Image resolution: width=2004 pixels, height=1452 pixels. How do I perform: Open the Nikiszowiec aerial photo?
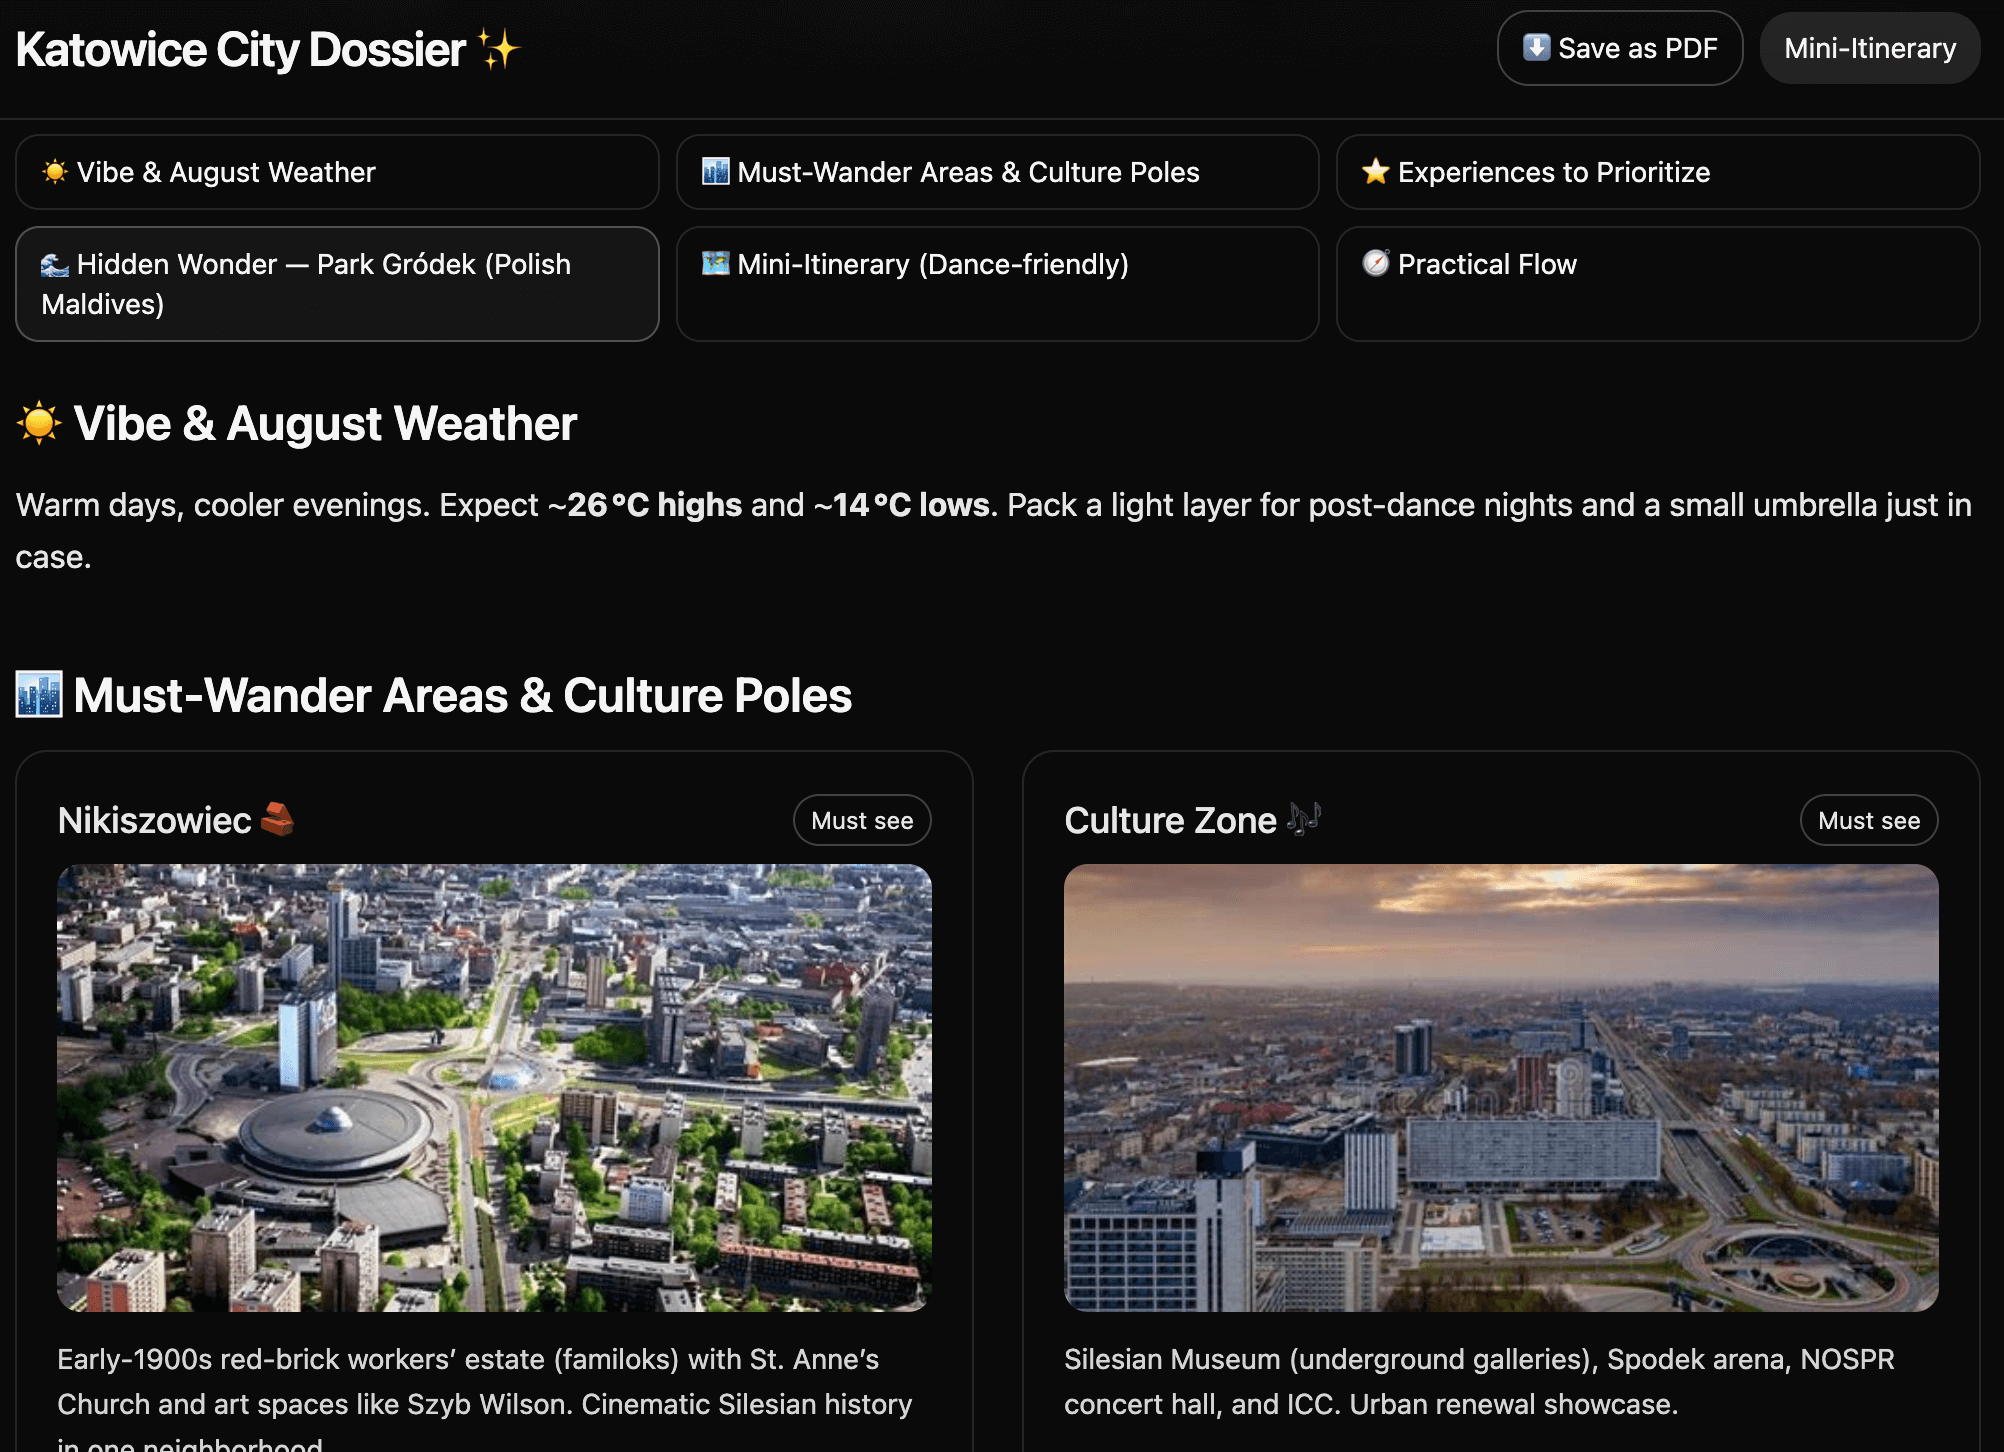tap(494, 1088)
